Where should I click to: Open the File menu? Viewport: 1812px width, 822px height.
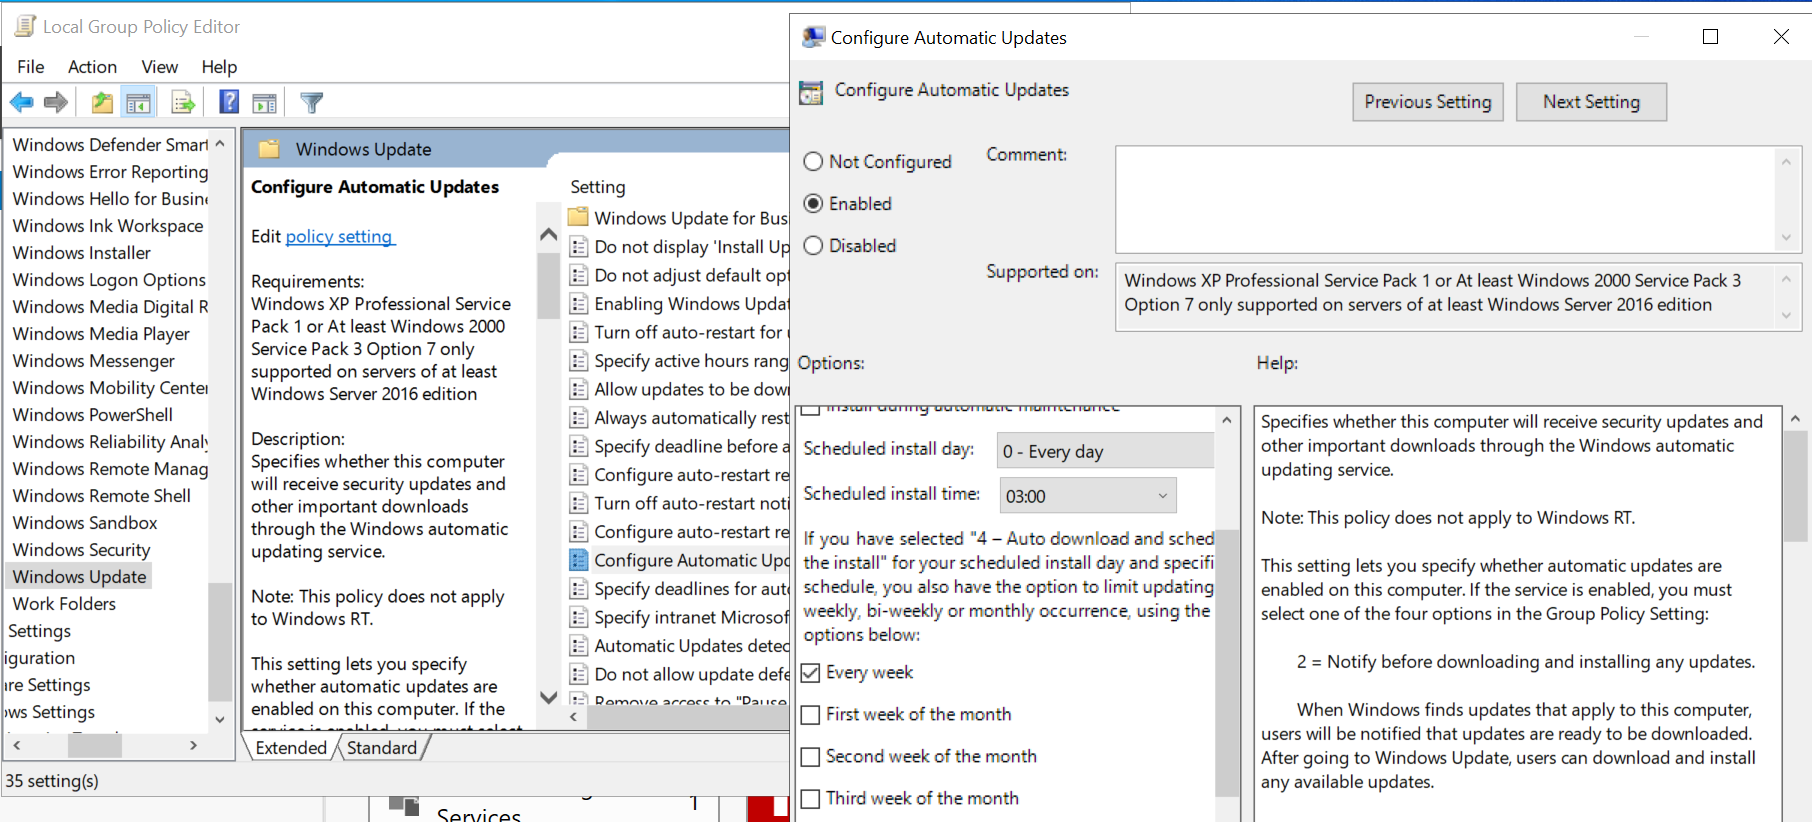pyautogui.click(x=31, y=67)
